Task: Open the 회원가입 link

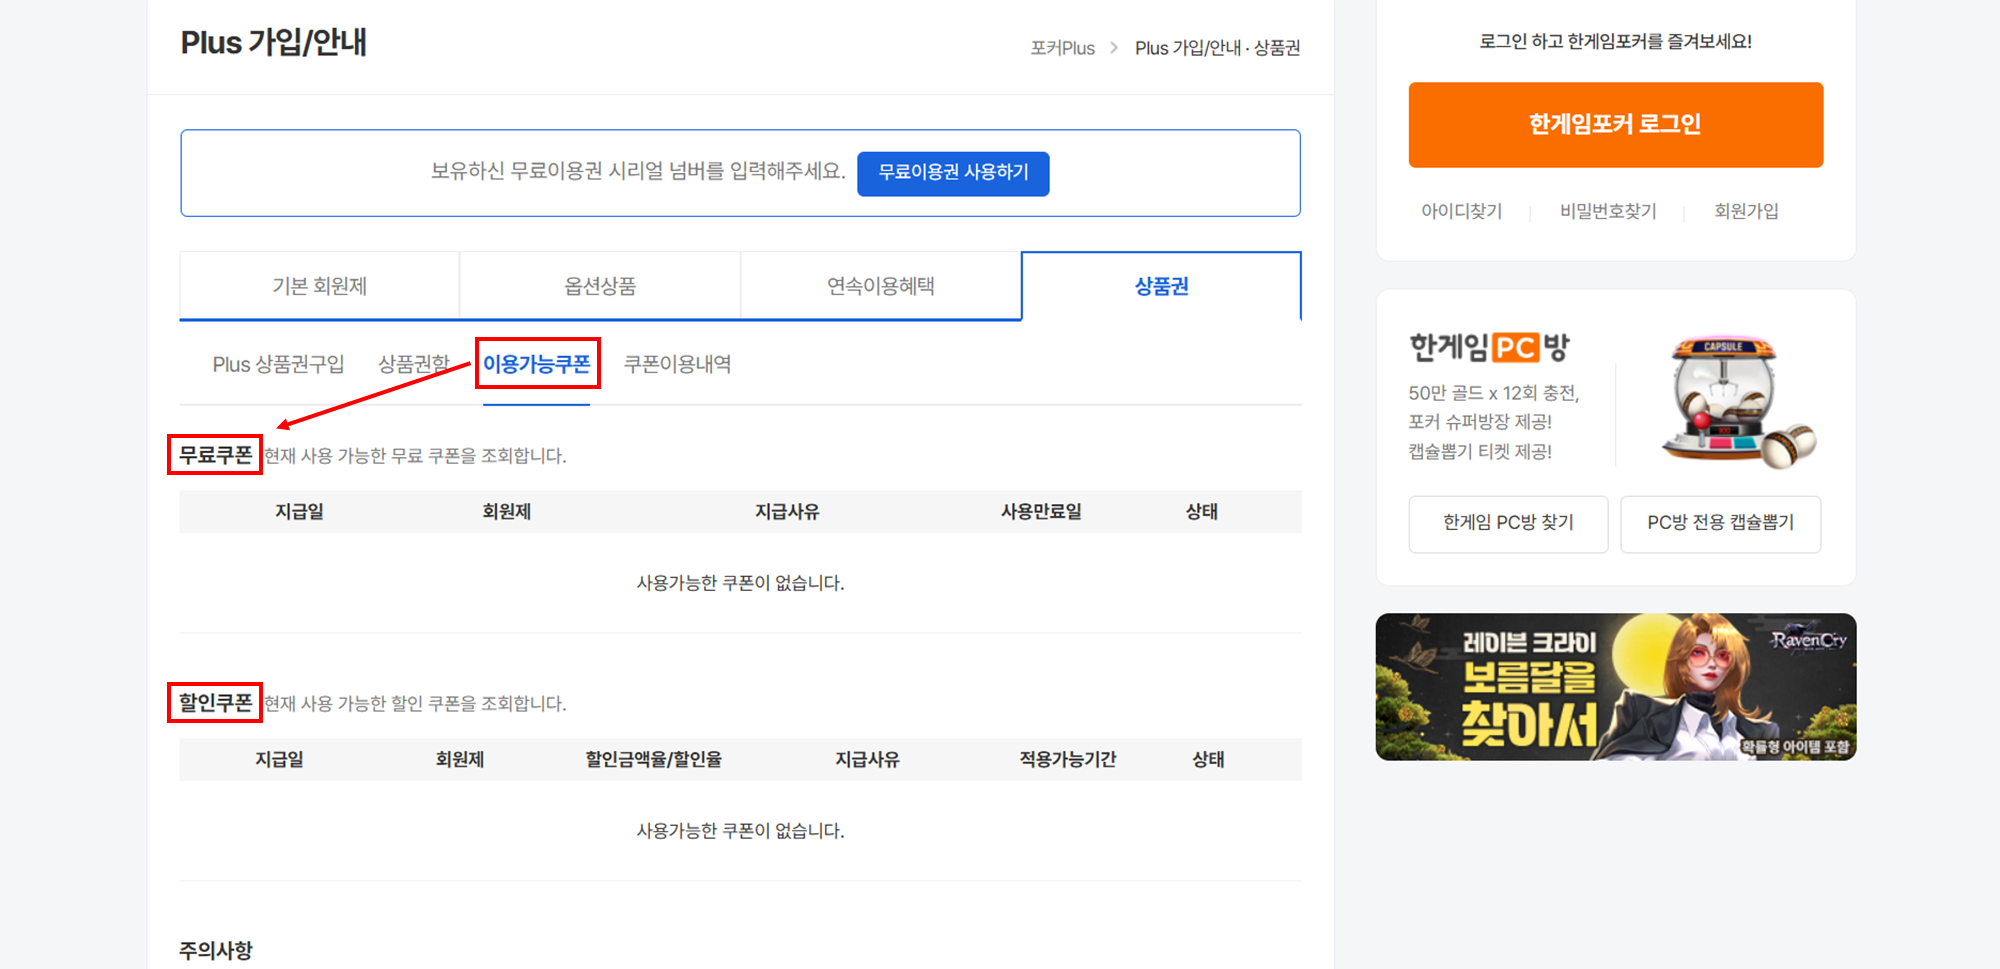Action: click(x=1745, y=211)
